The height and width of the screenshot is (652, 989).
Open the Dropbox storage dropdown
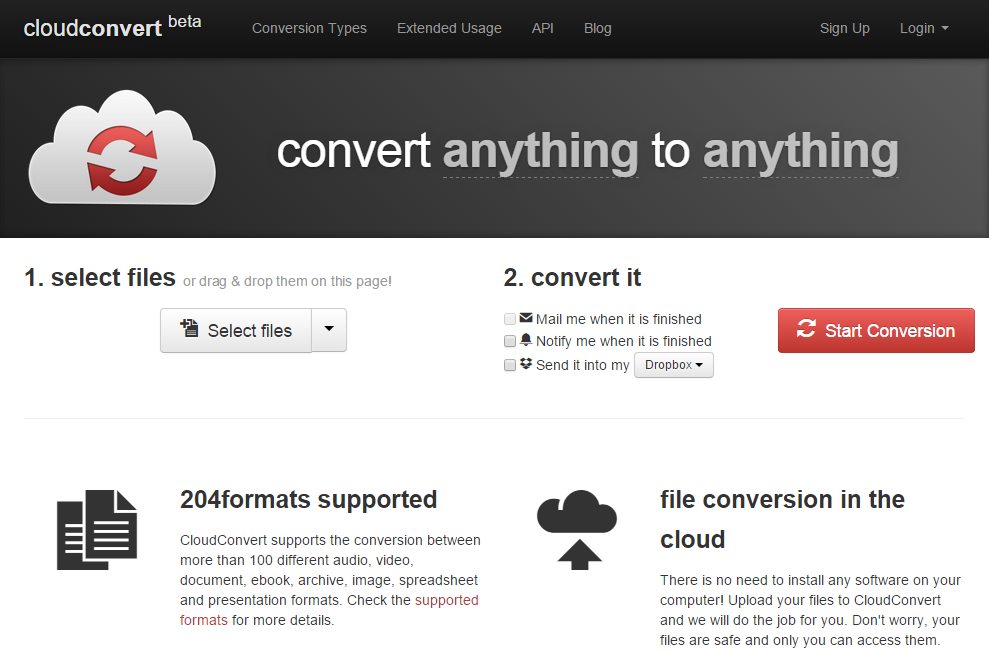point(674,365)
